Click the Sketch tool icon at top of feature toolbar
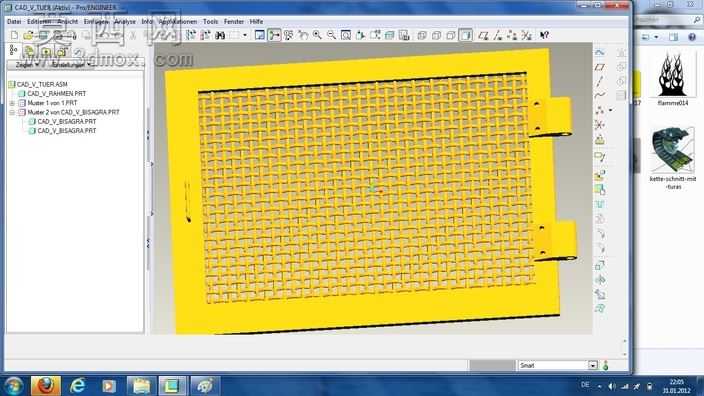Screen dimensions: 704x396 tap(600, 53)
